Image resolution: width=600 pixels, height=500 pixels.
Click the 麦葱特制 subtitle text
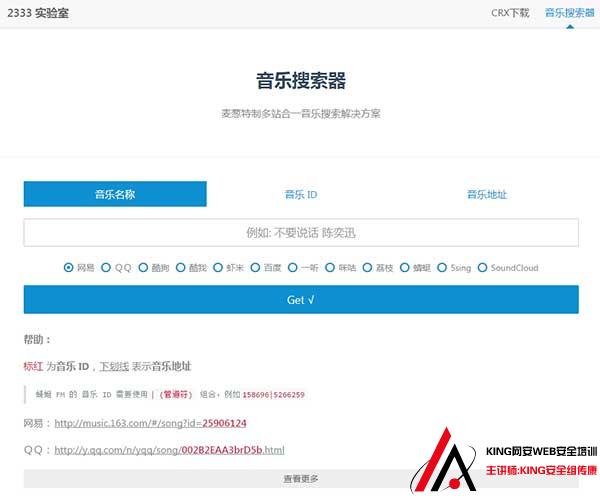tap(301, 114)
